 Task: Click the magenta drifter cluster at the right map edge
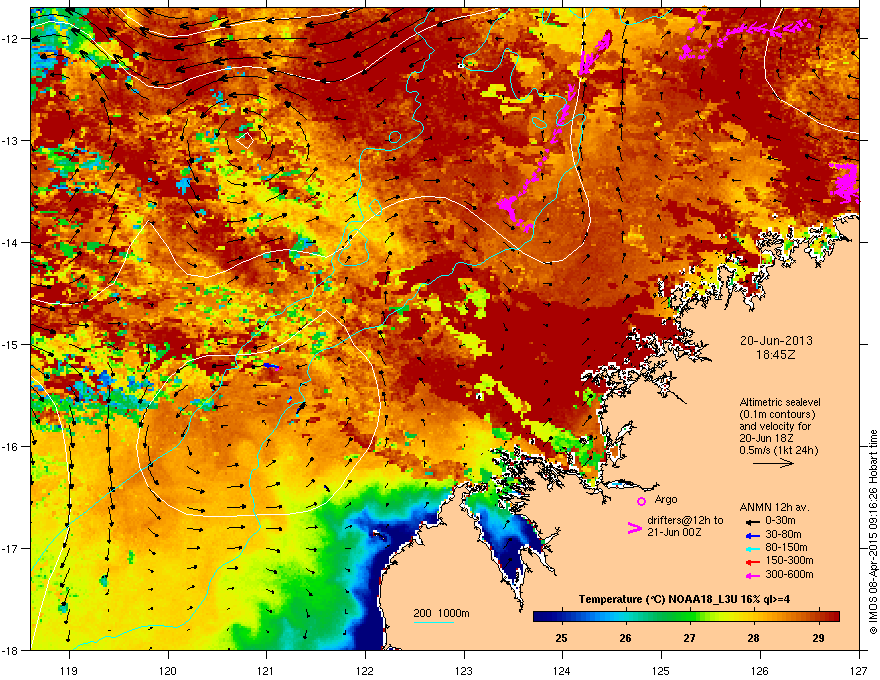pos(845,182)
